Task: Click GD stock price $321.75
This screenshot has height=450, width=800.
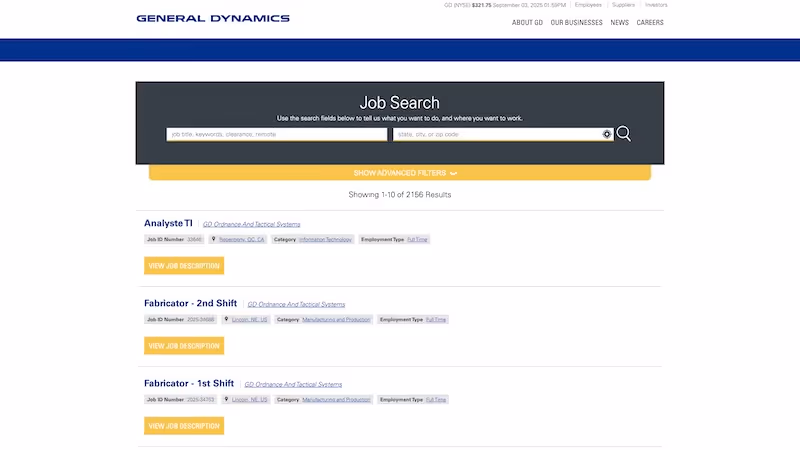Action: coord(481,5)
